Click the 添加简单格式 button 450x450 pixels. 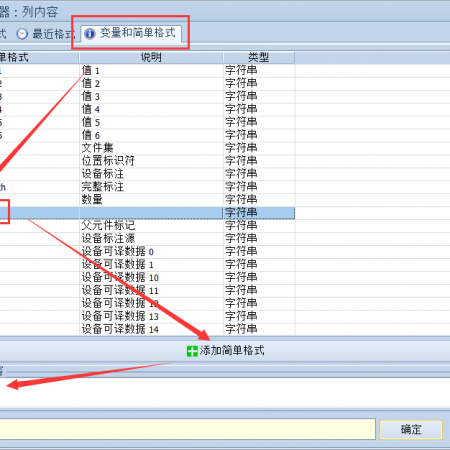(x=225, y=351)
